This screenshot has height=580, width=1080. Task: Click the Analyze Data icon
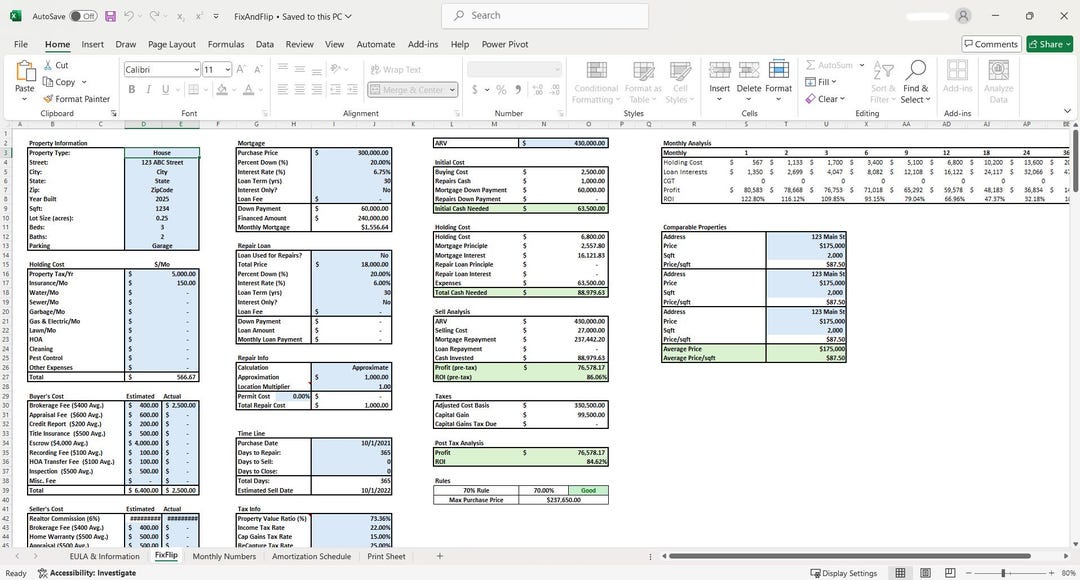[x=998, y=85]
